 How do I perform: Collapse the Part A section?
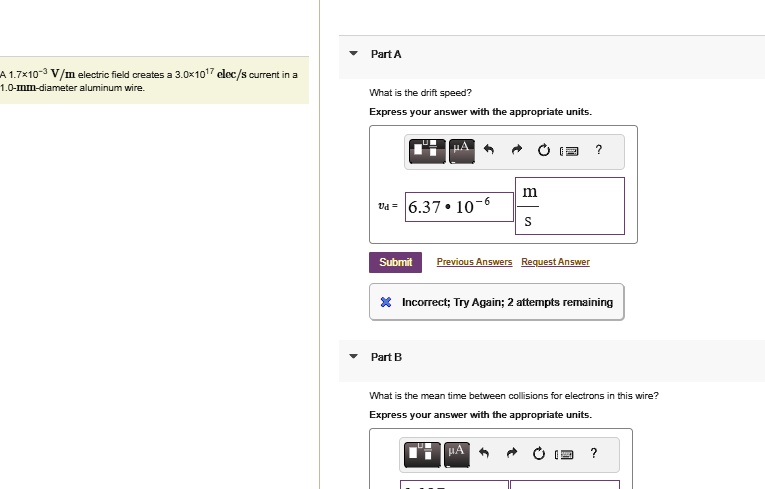(x=354, y=54)
